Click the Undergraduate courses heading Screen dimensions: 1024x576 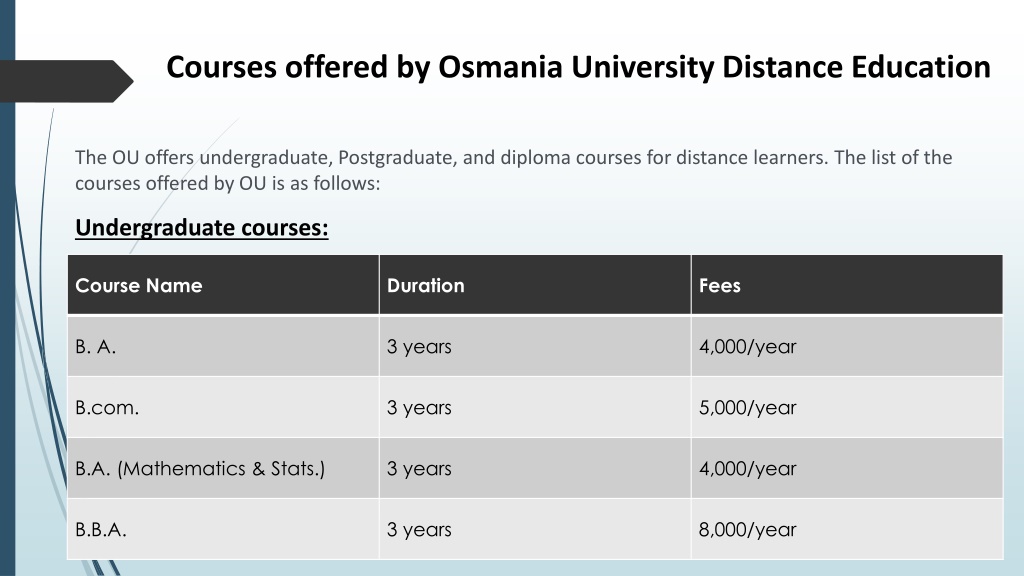(201, 227)
